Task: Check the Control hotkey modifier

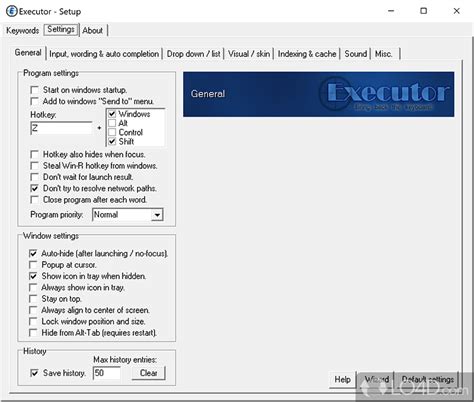Action: click(x=112, y=132)
